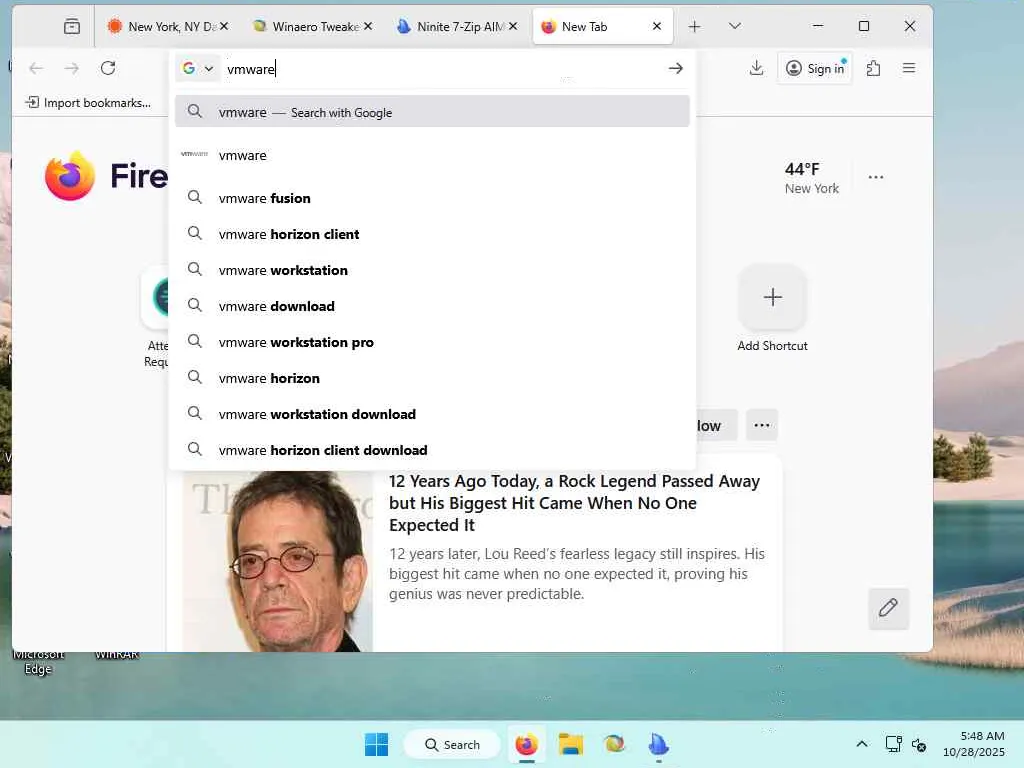This screenshot has height=768, width=1024.
Task: Open the 44°F New York weather widget
Action: [811, 178]
